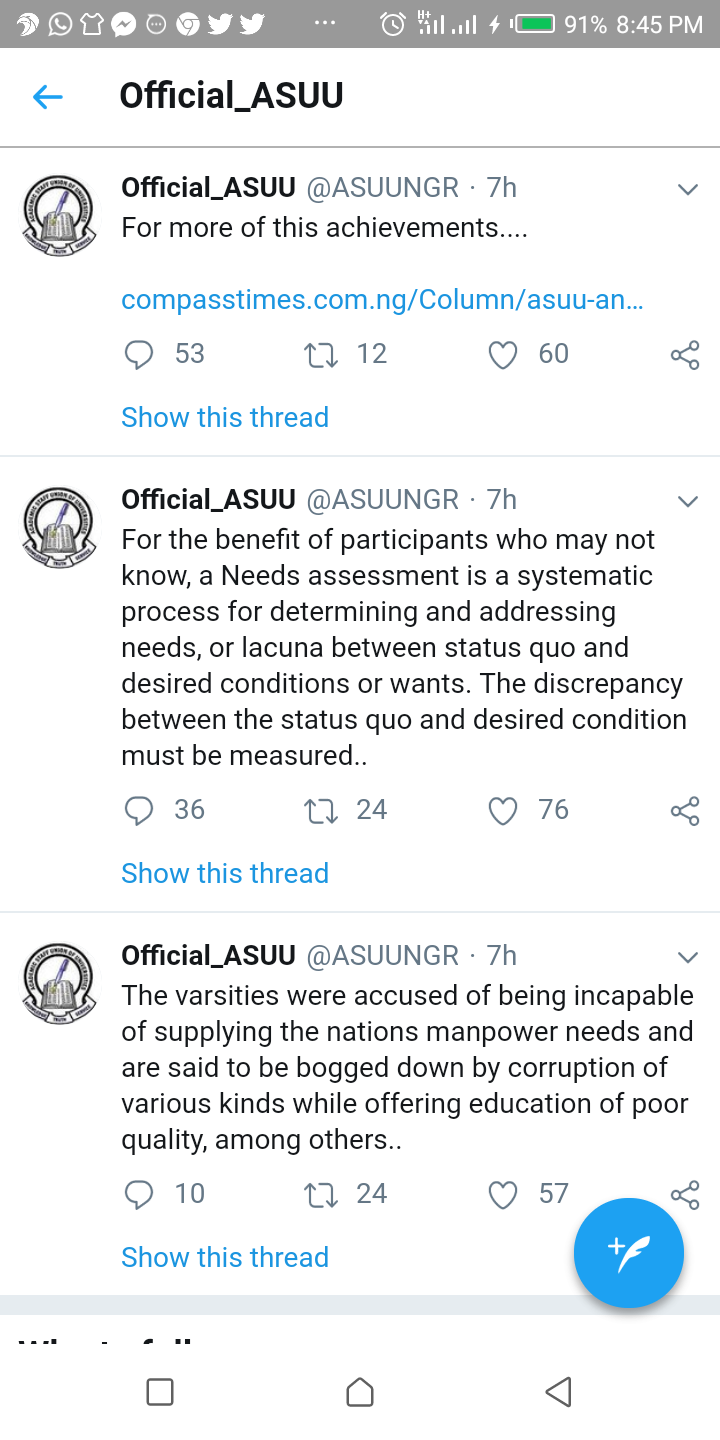
Task: Share the Needs assessment tweet
Action: pos(685,811)
